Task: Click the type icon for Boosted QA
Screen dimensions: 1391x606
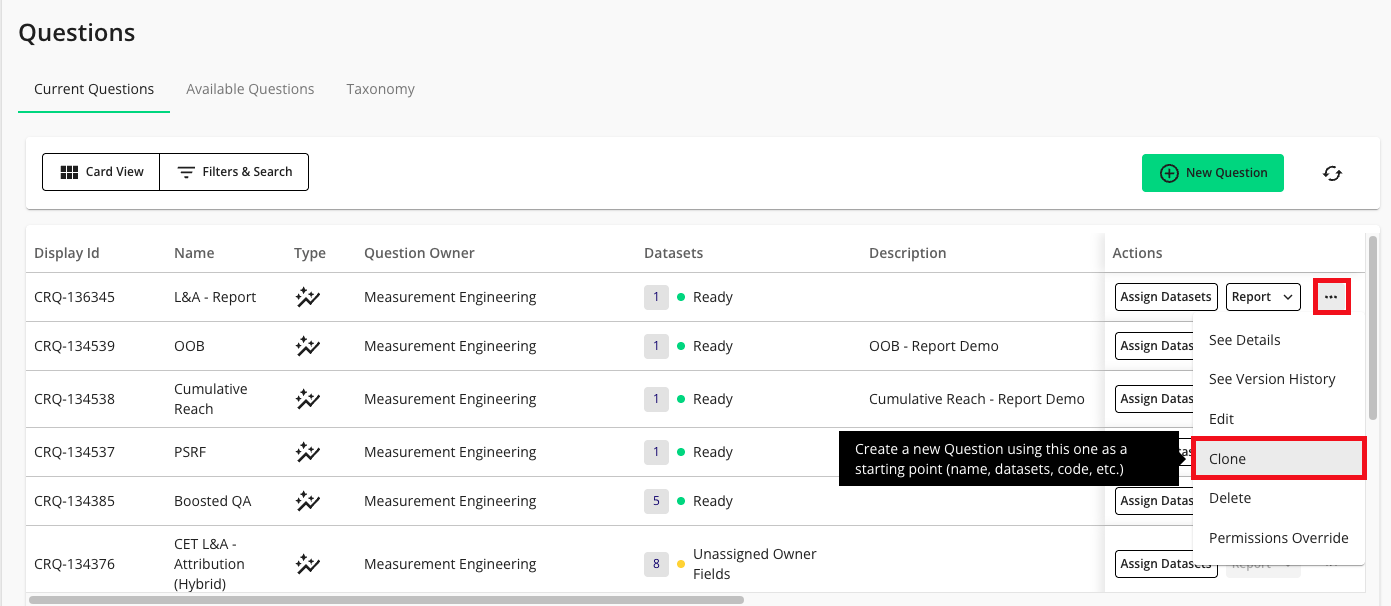Action: coord(307,501)
